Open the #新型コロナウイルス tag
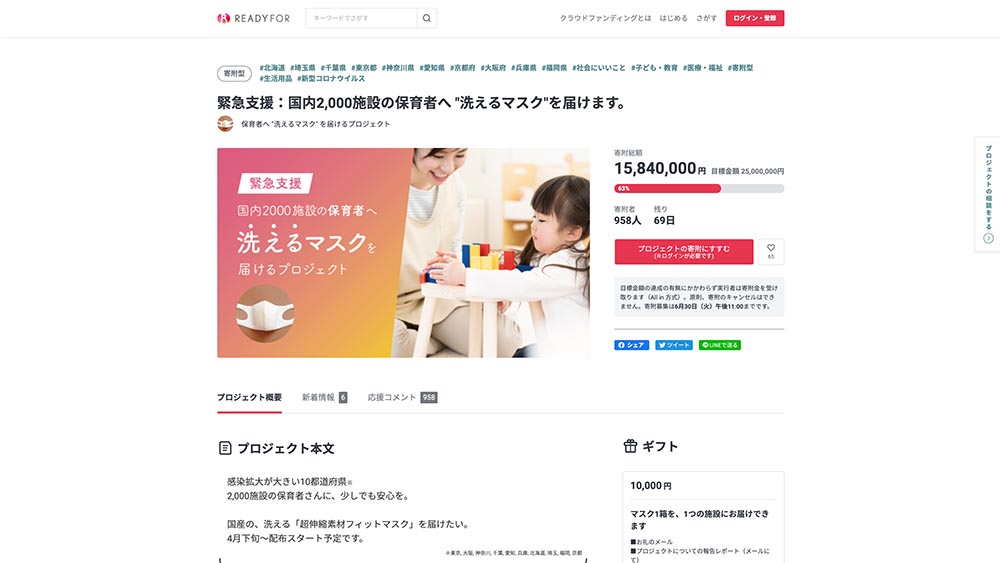The image size is (1000, 563). [331, 78]
